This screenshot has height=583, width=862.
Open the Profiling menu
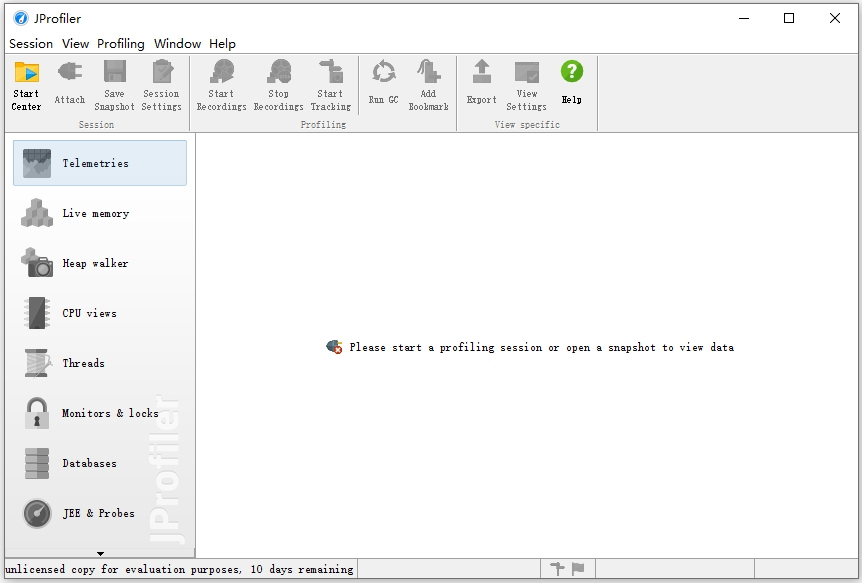coord(121,43)
